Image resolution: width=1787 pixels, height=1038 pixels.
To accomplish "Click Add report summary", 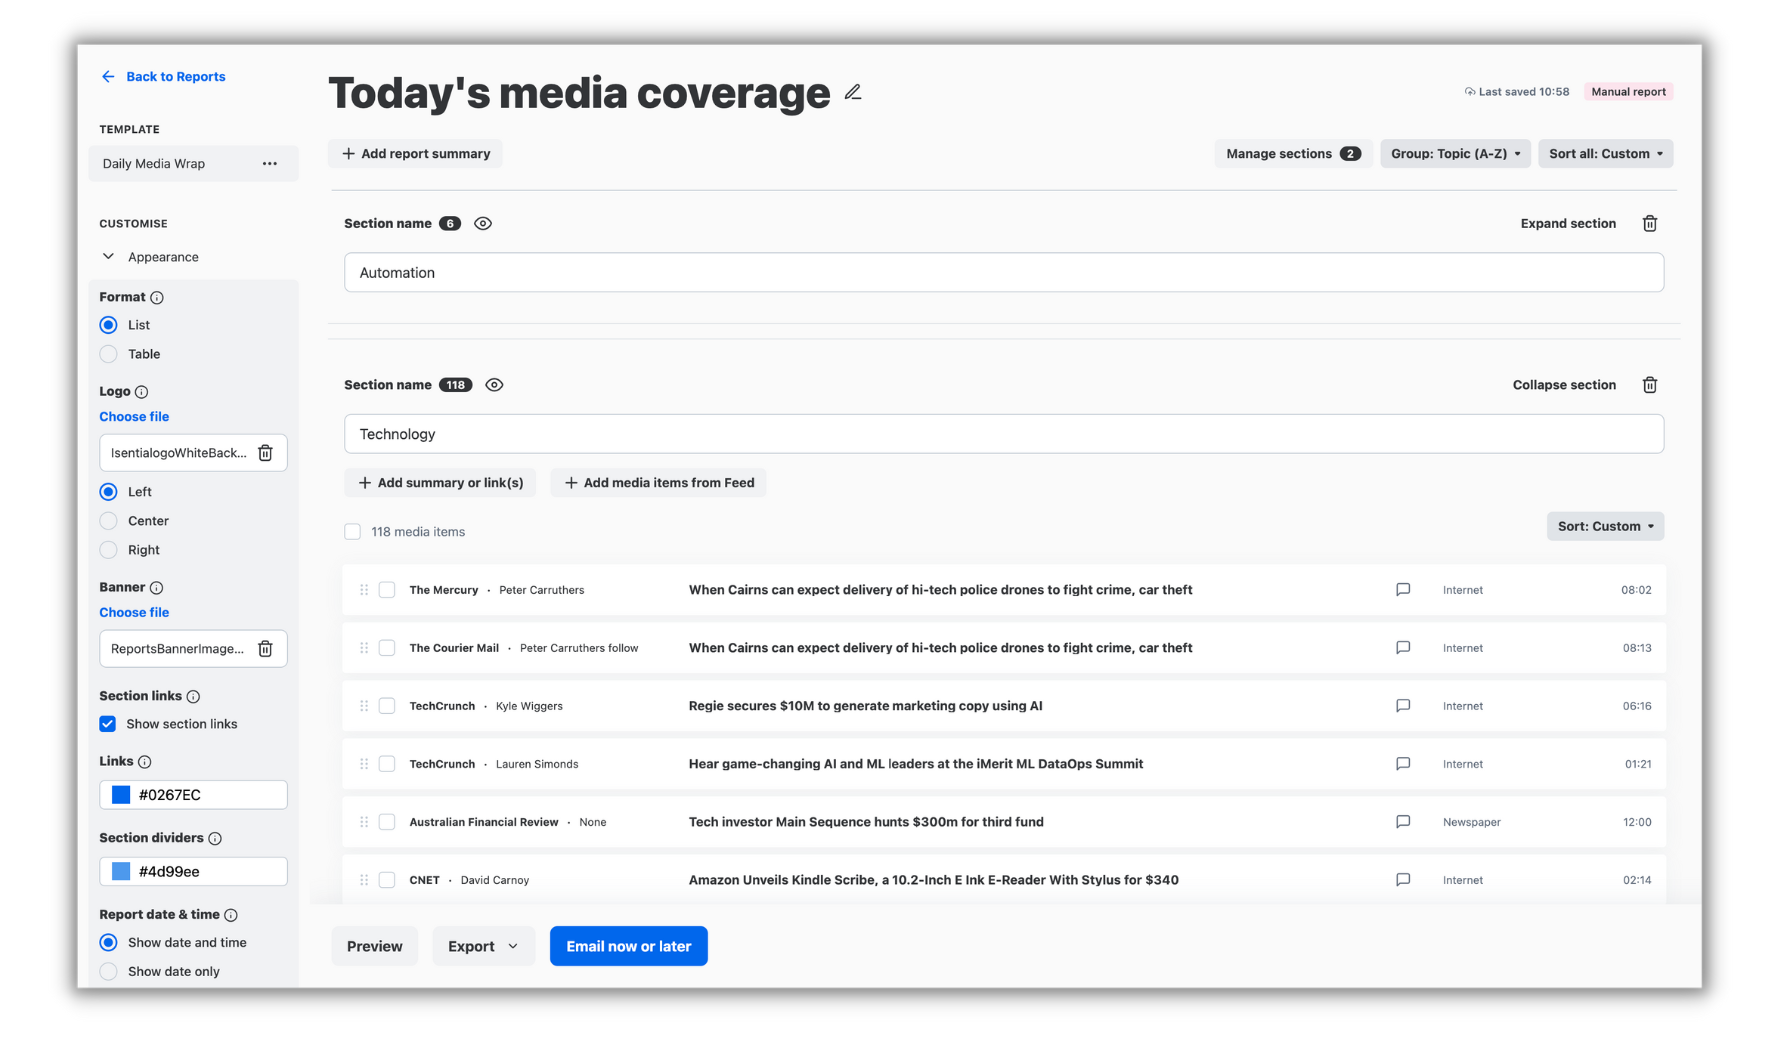I will click(x=415, y=154).
